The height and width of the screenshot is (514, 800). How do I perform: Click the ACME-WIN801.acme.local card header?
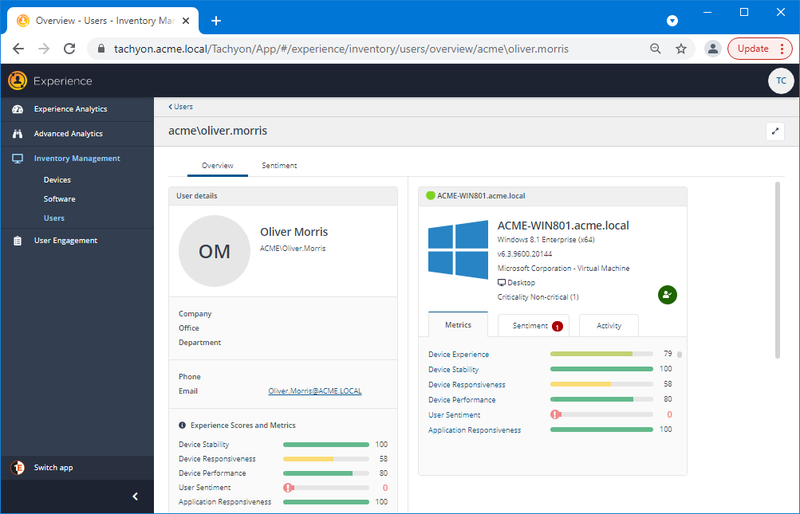pyautogui.click(x=553, y=196)
